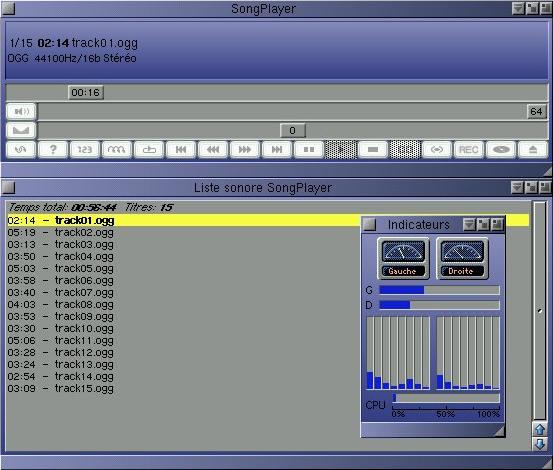Close the SongPlayer main window
The width and height of the screenshot is (553, 470).
click(x=8, y=8)
